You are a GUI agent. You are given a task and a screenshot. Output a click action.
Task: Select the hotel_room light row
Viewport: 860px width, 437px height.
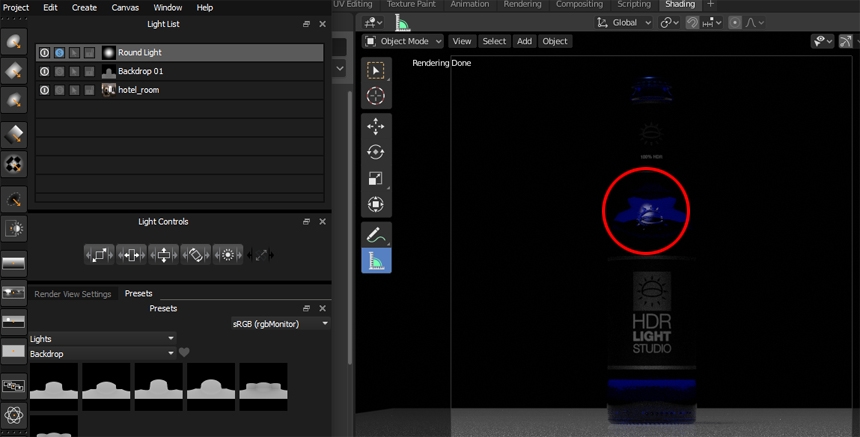pyautogui.click(x=180, y=90)
